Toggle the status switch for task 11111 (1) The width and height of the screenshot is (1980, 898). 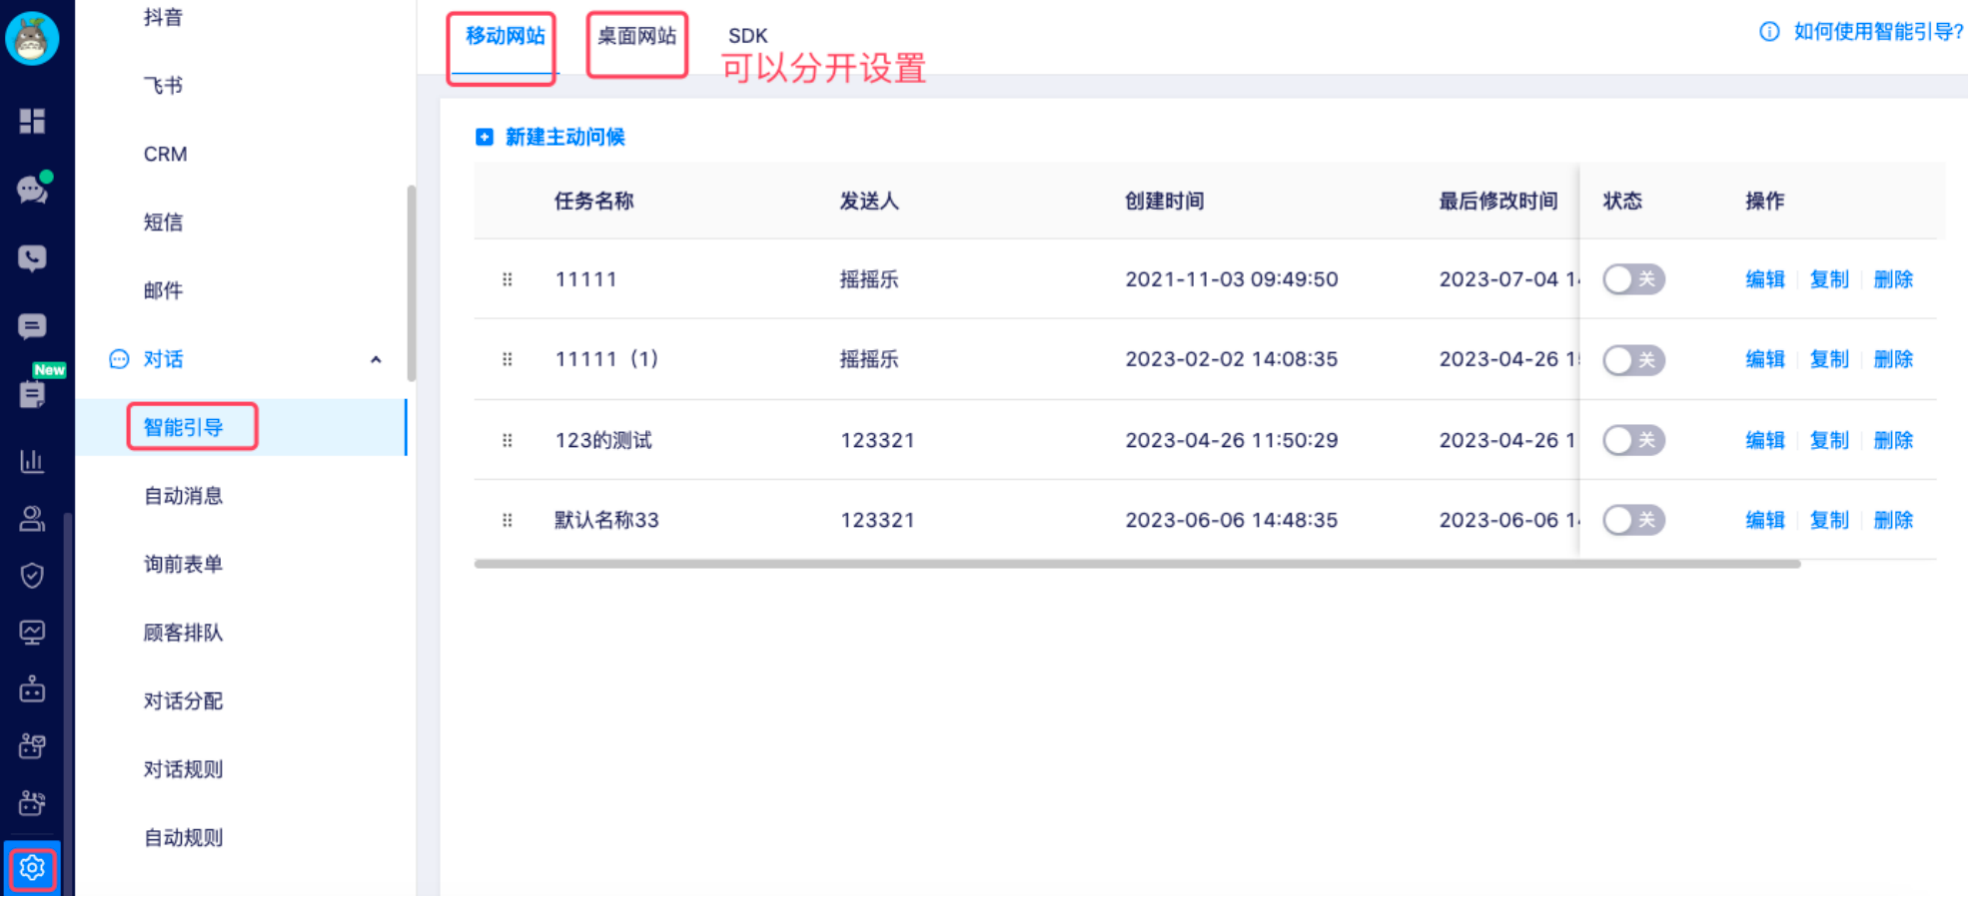coord(1633,360)
